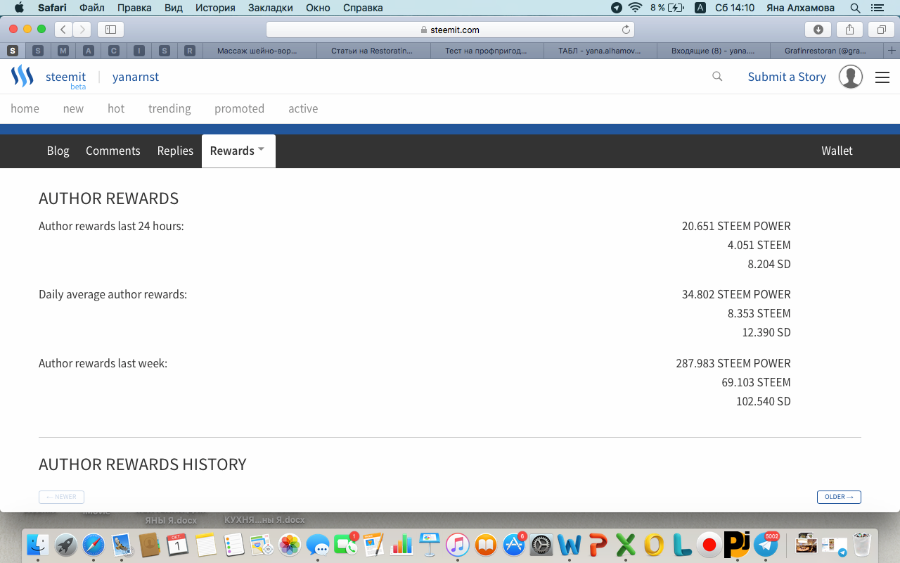Switch to 'Входящие (8)' mail tab
This screenshot has width=900, height=563.
click(713, 51)
